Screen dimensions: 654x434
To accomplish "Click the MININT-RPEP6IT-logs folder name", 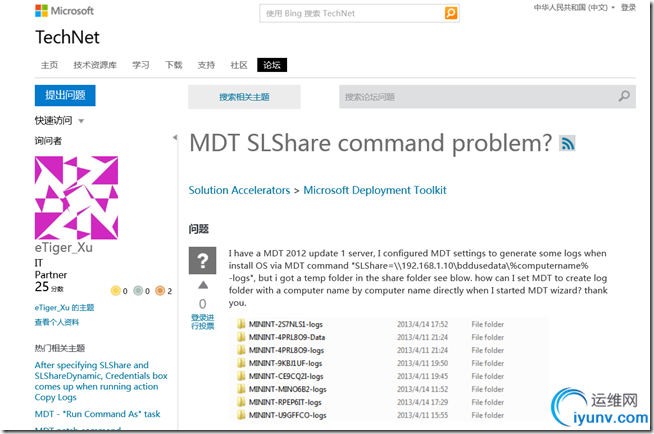I will [285, 402].
